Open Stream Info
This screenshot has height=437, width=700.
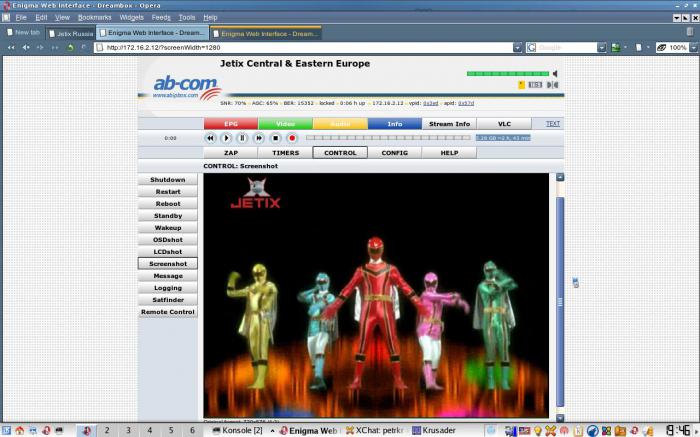(450, 124)
